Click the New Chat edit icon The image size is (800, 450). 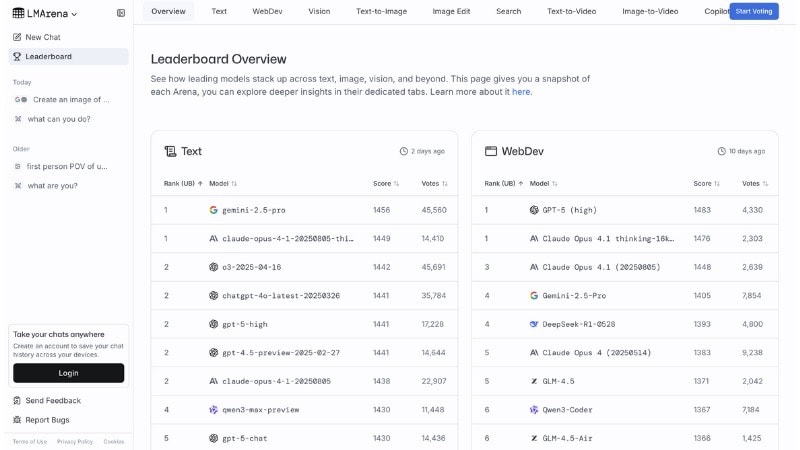click(17, 37)
